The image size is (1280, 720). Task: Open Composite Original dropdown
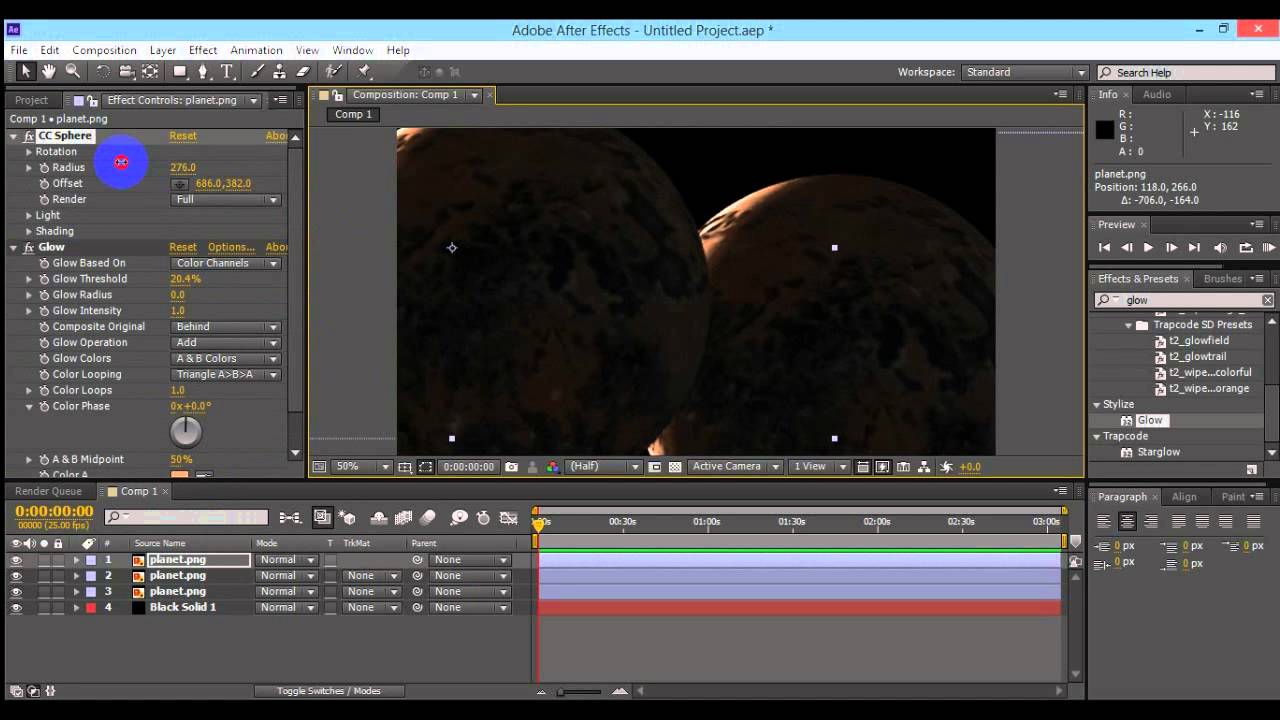point(226,327)
